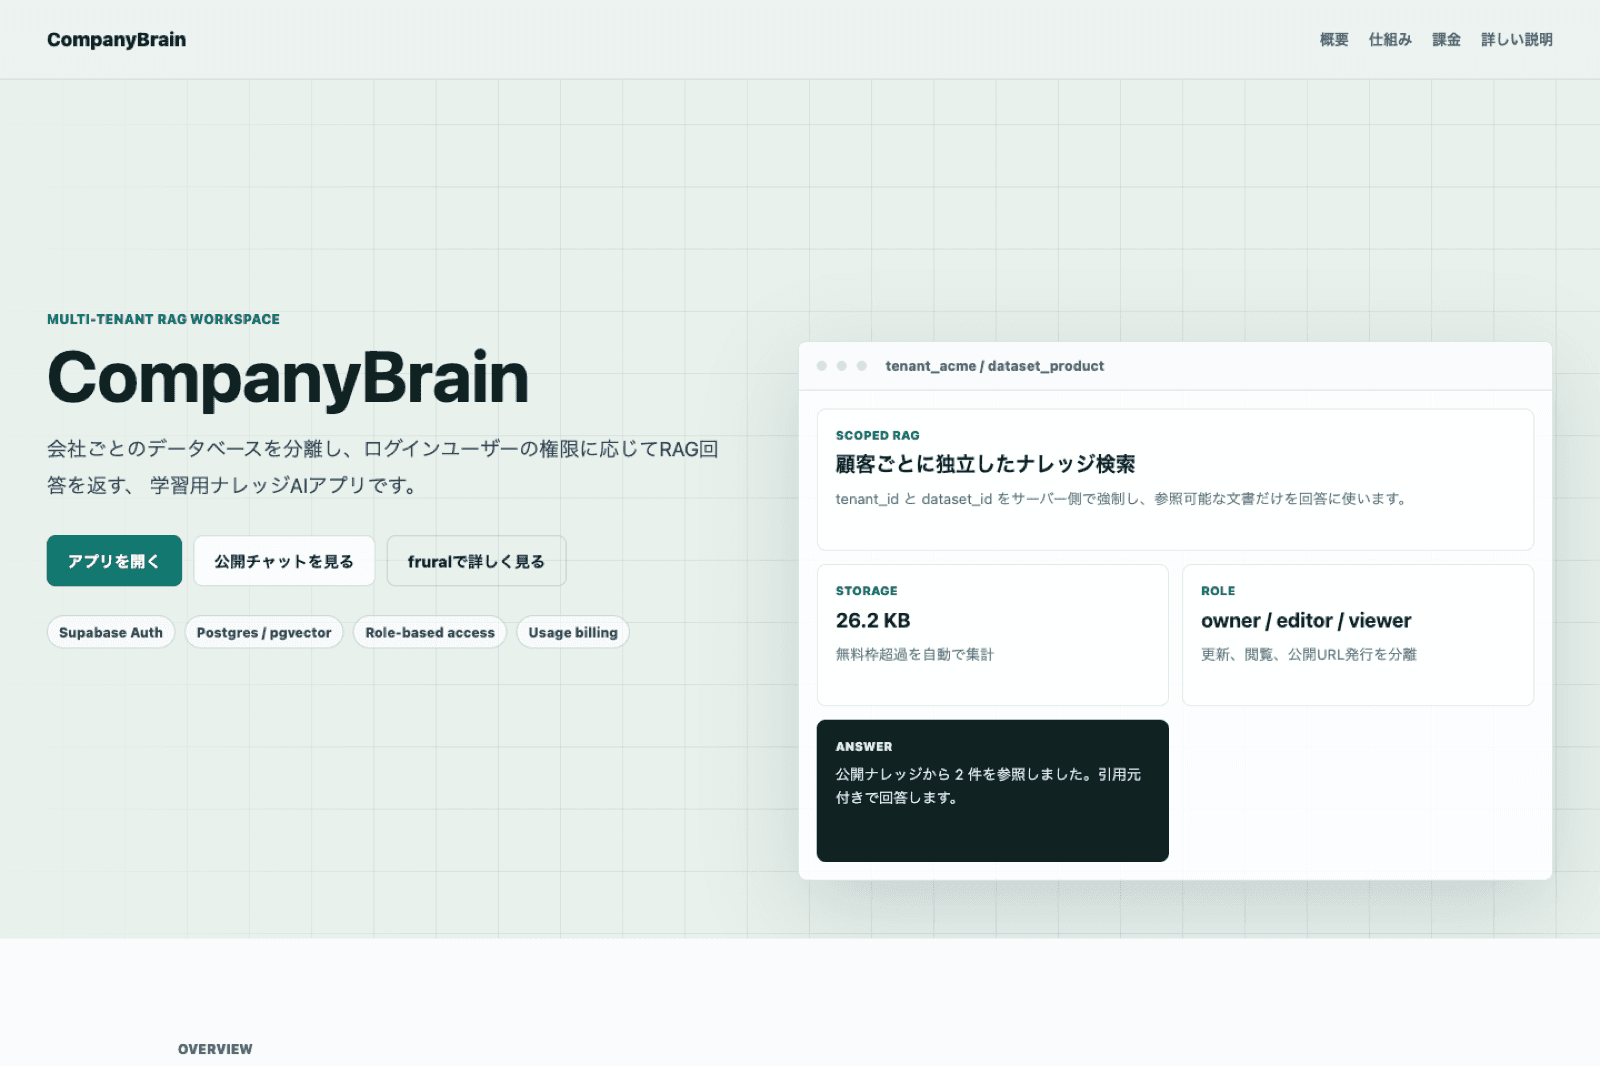Click the Postgres / pgvector tag
Viewport: 1600px width, 1066px height.
pos(264,632)
